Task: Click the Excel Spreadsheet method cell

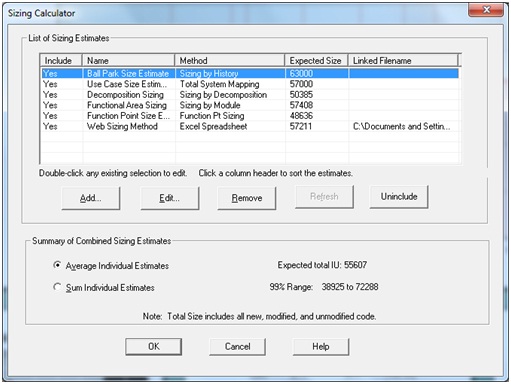Action: pyautogui.click(x=213, y=127)
